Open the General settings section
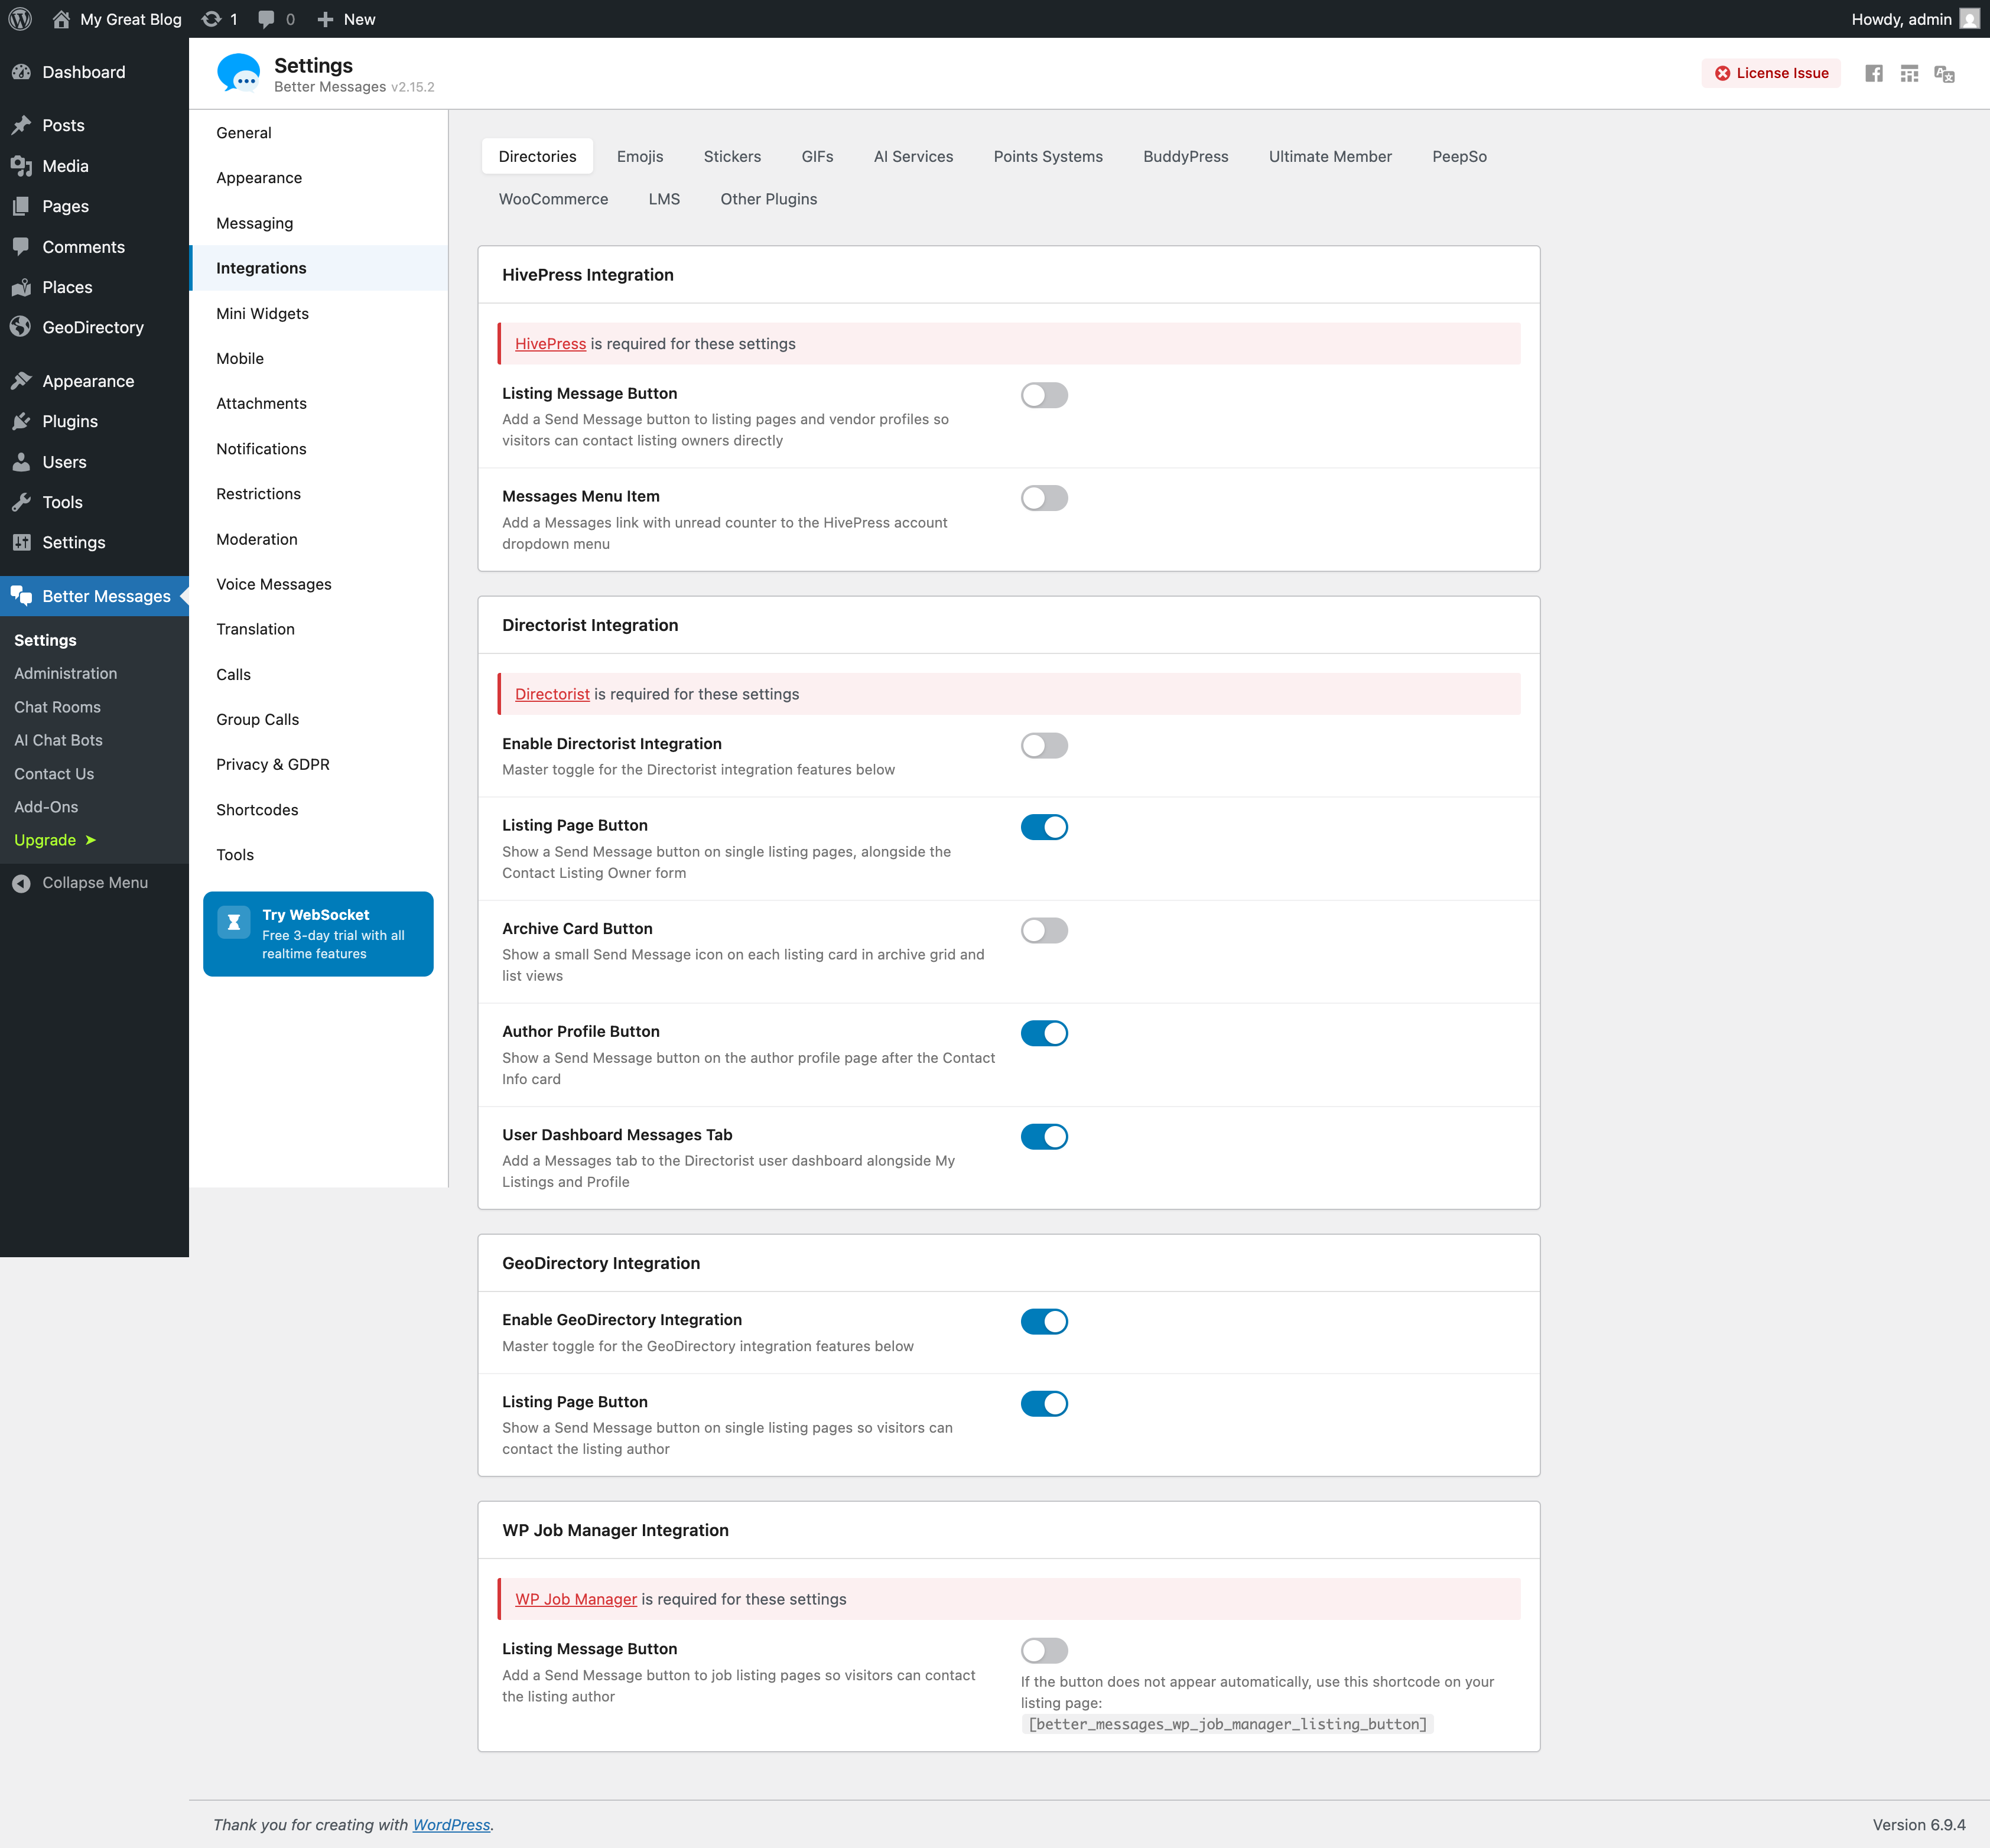Image resolution: width=1990 pixels, height=1848 pixels. pyautogui.click(x=318, y=133)
